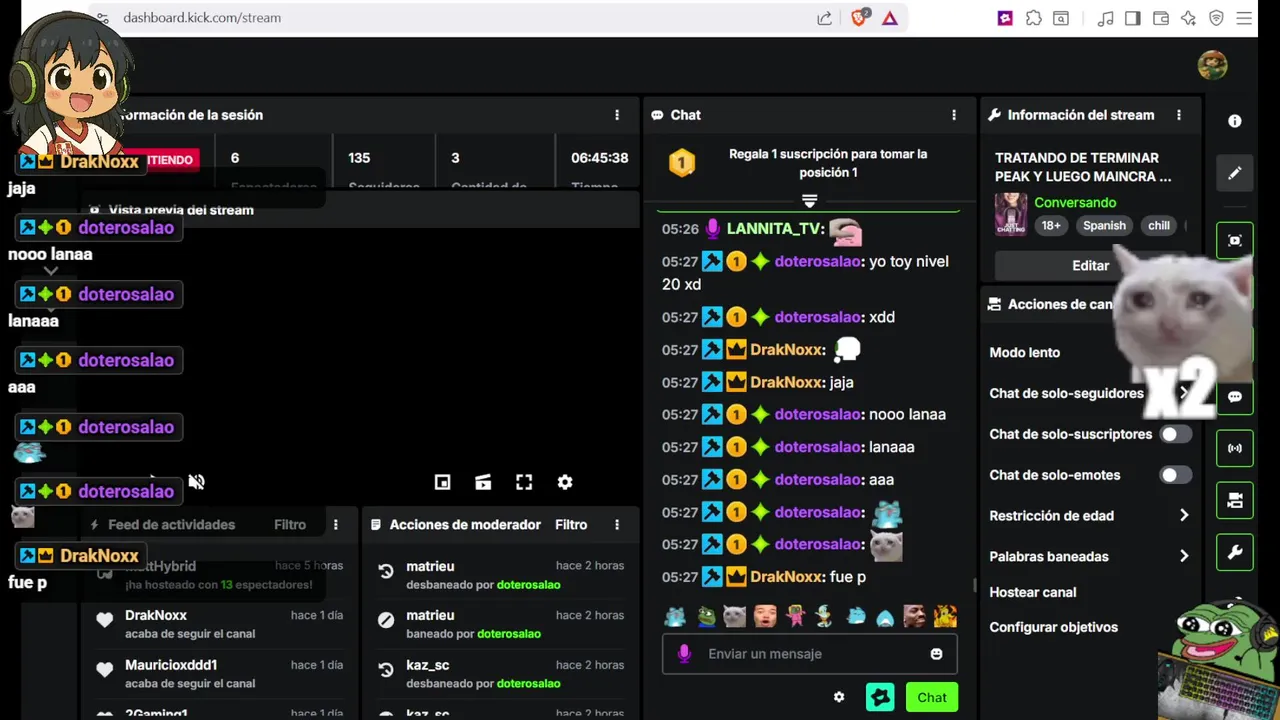Viewport: 1280px width, 720px height.
Task: Click the share icon in address bar
Action: 824,18
